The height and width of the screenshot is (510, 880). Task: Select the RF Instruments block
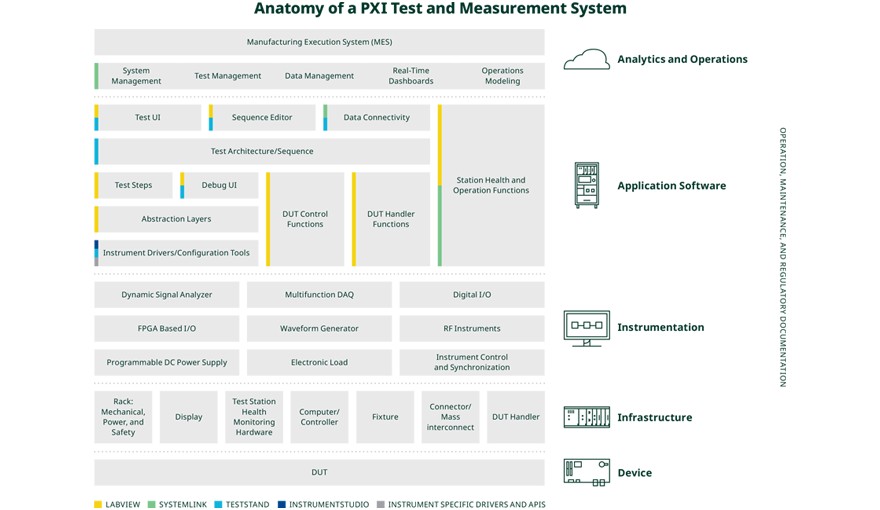(472, 329)
